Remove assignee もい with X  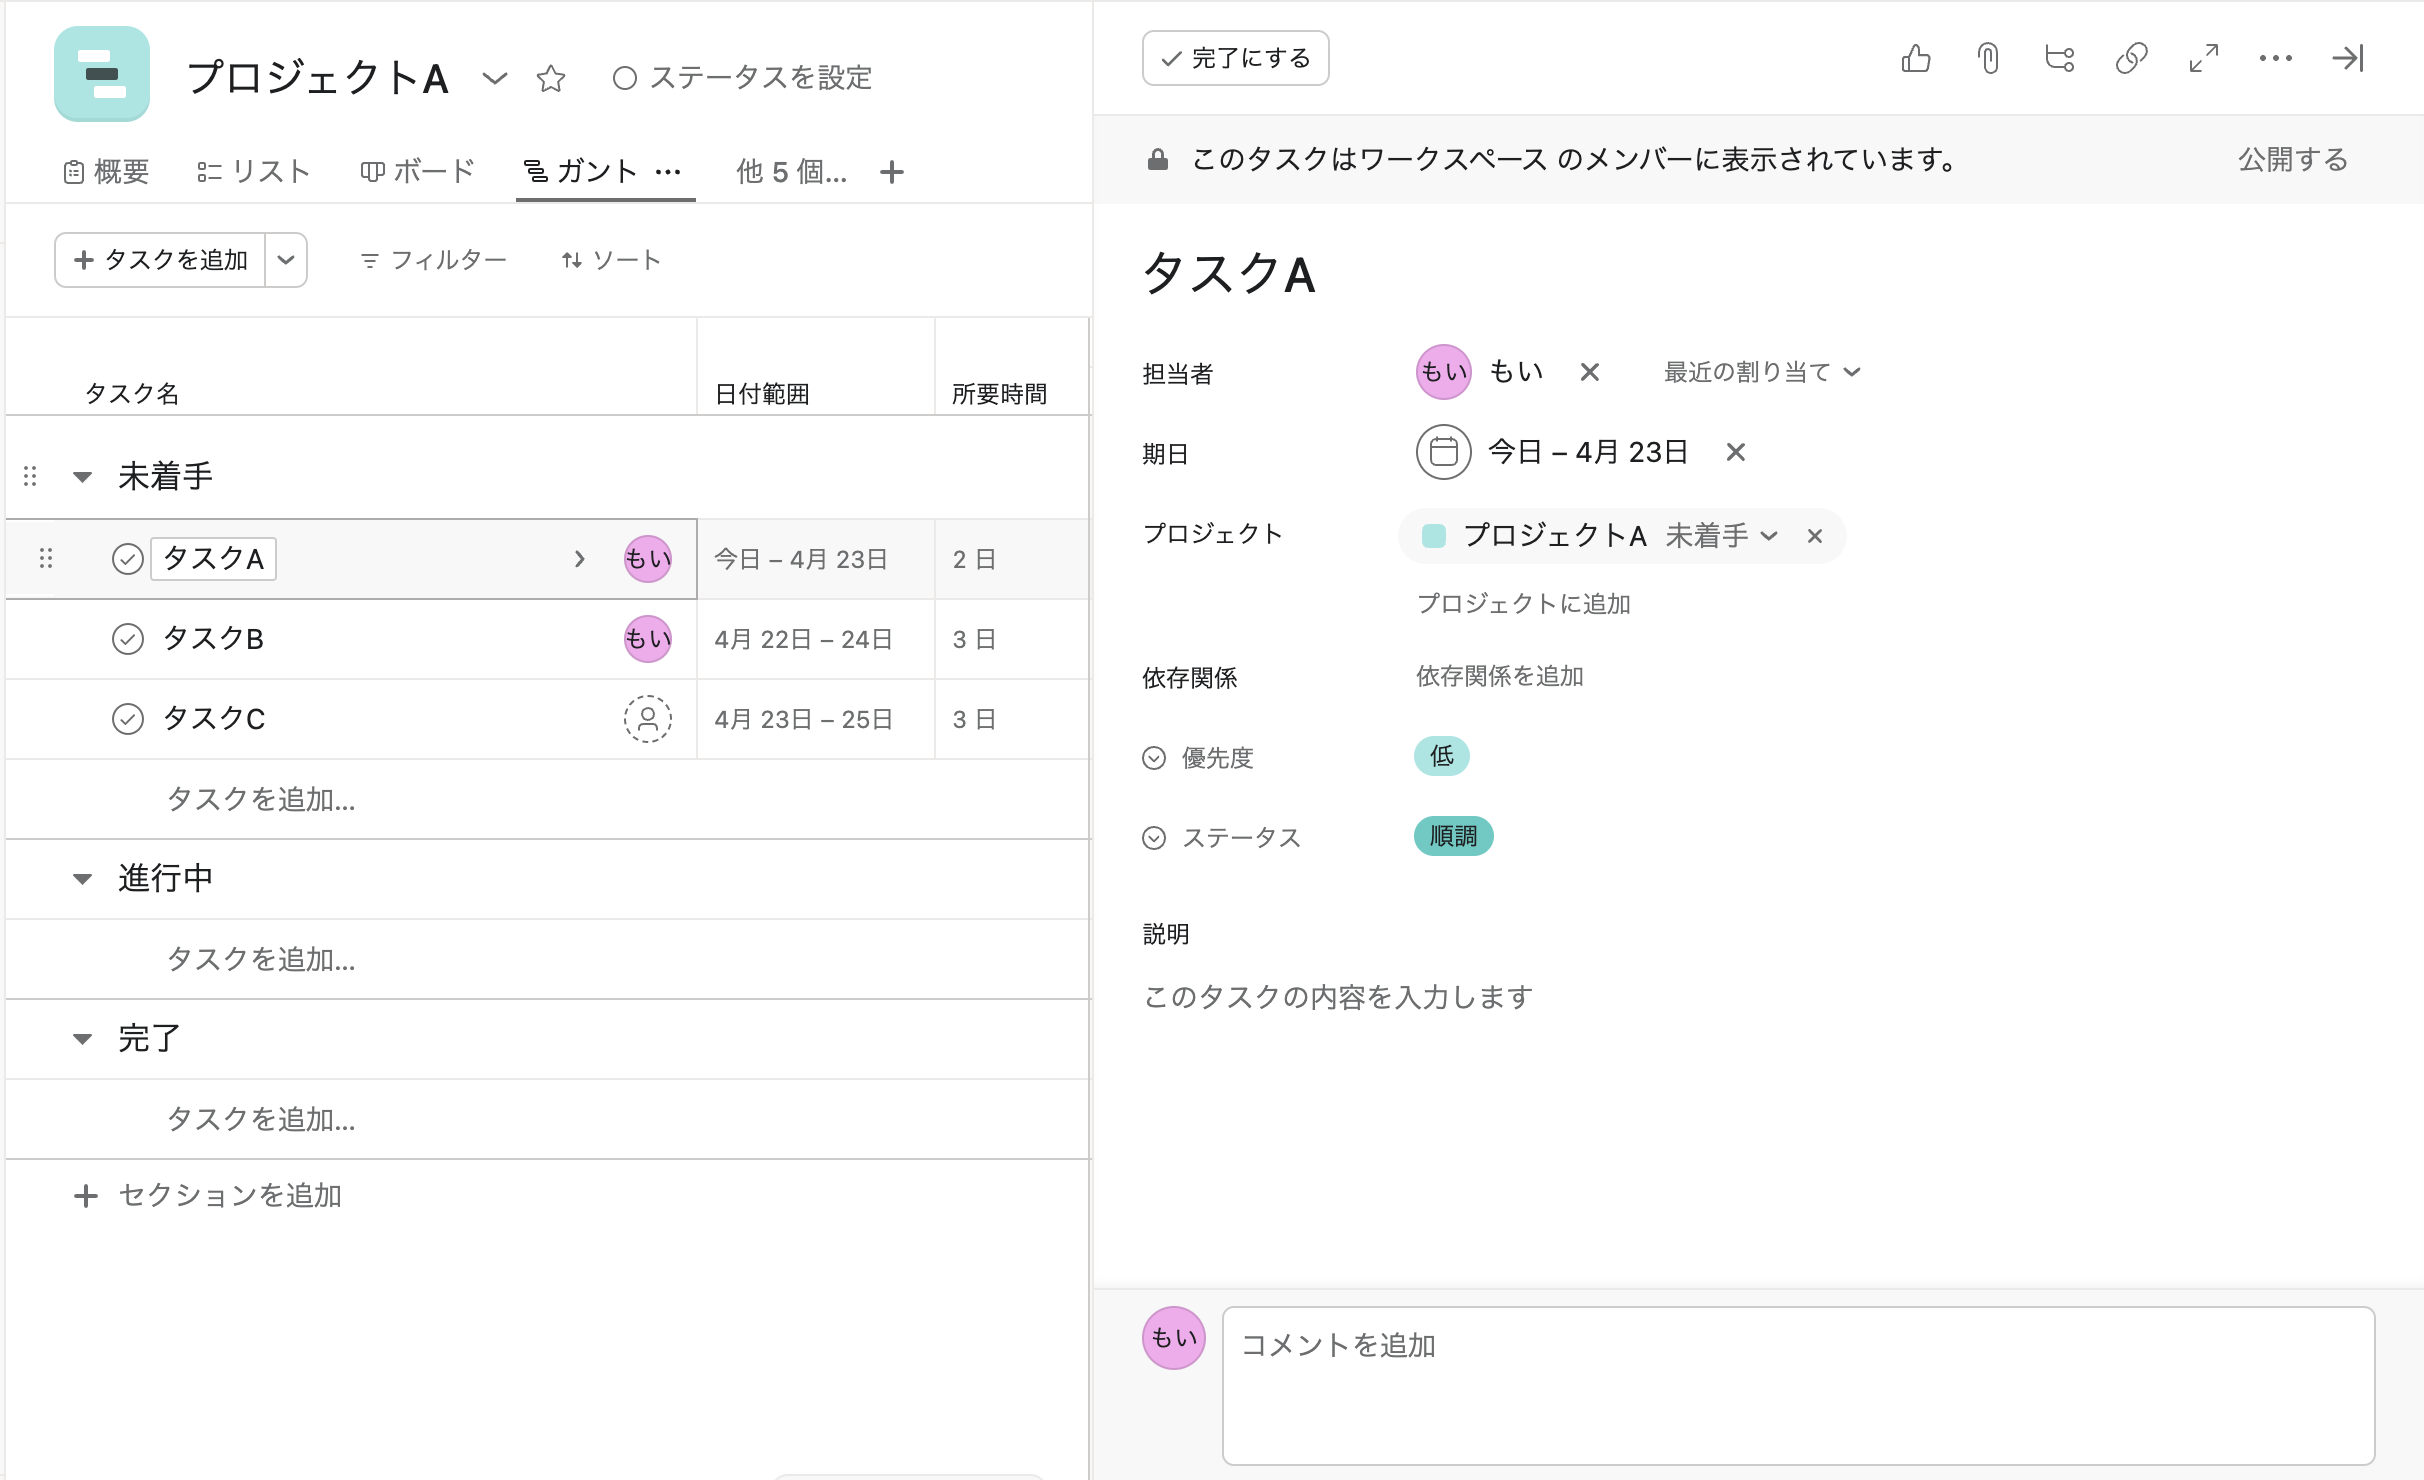[1590, 372]
